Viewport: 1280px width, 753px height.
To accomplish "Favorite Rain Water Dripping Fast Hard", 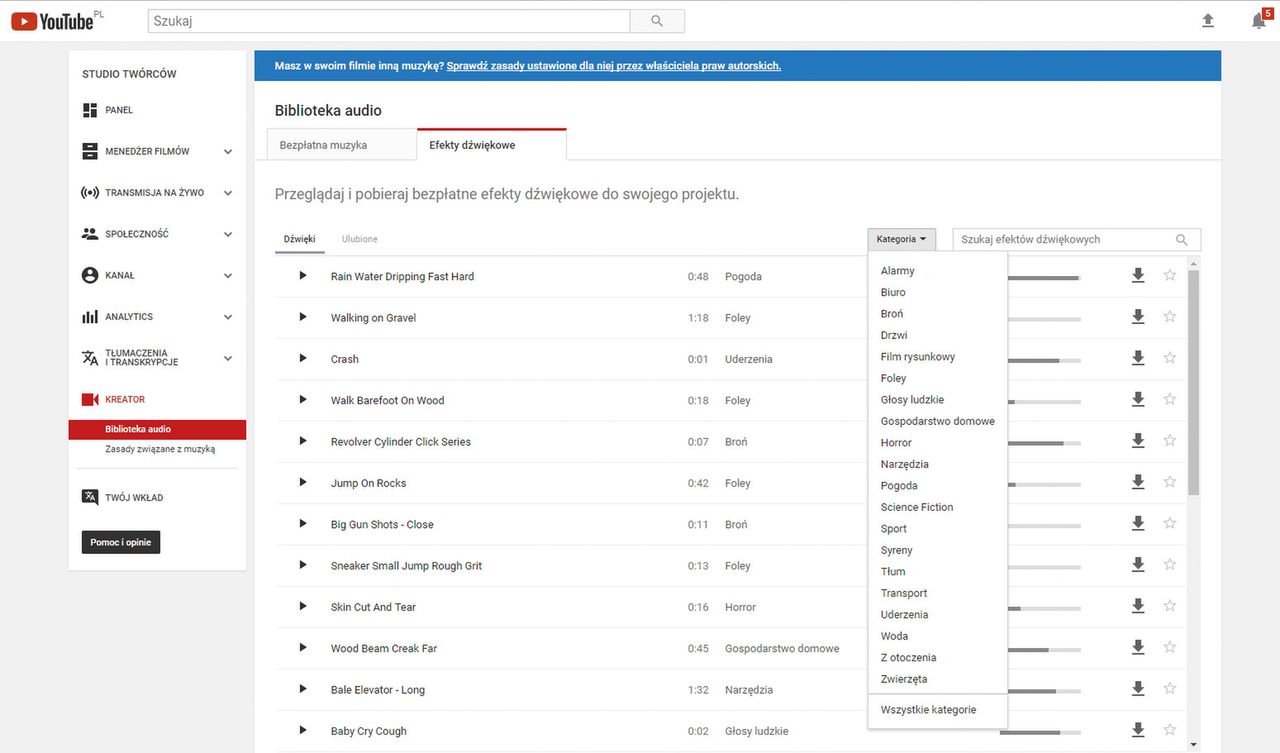I will click(1170, 275).
